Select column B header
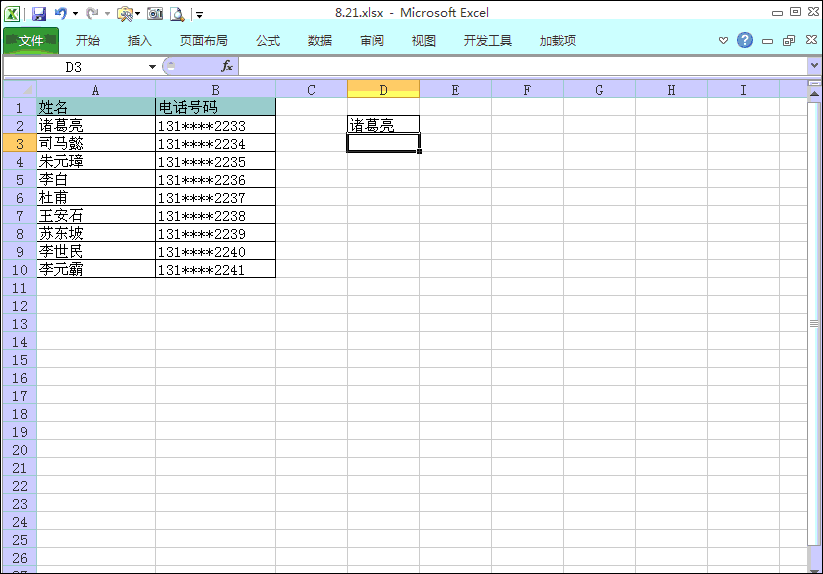Viewport: 823px width, 574px height. (215, 90)
